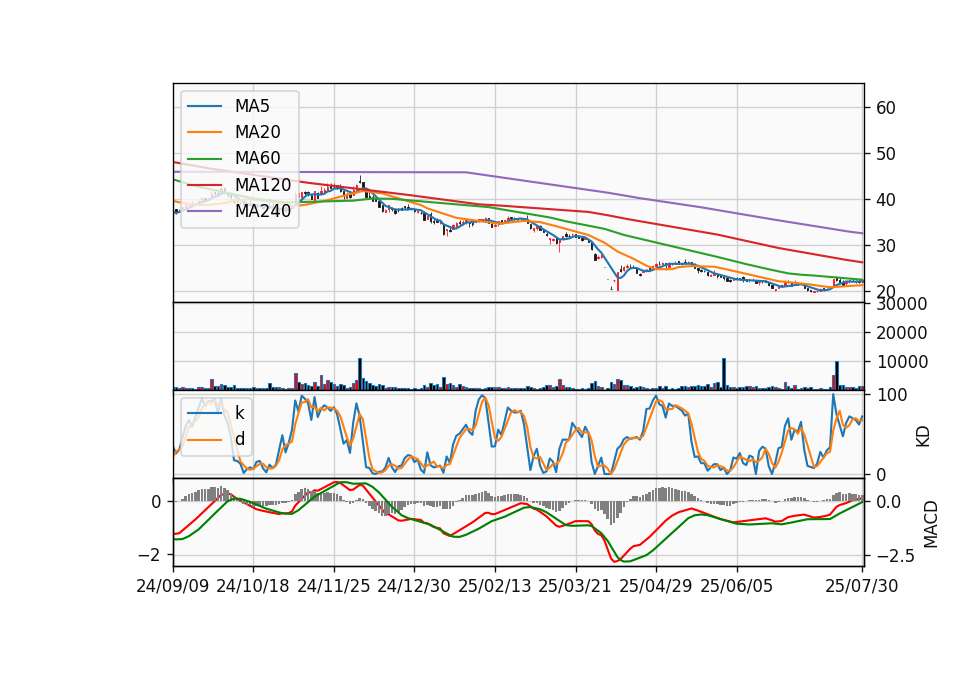Click the orange MA20 legend line sample
Screen dimensions: 960x690
pos(204,132)
